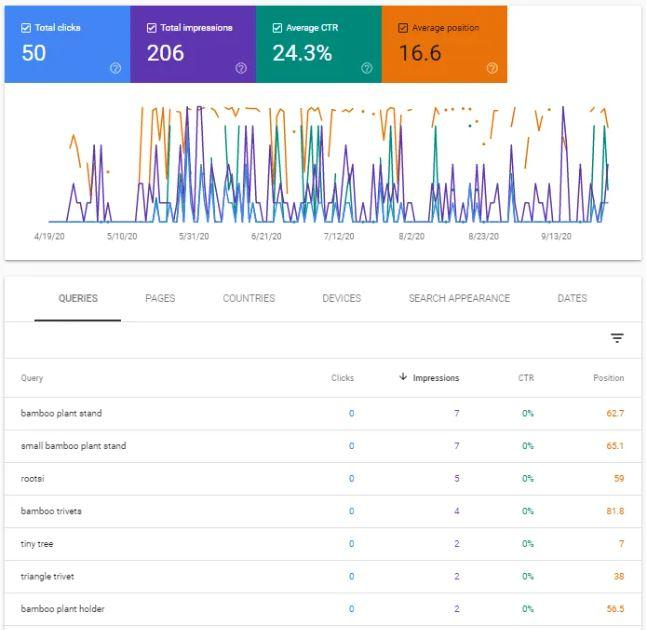The height and width of the screenshot is (630, 646).
Task: Uncheck the Total clicks checkbox
Action: click(x=26, y=28)
